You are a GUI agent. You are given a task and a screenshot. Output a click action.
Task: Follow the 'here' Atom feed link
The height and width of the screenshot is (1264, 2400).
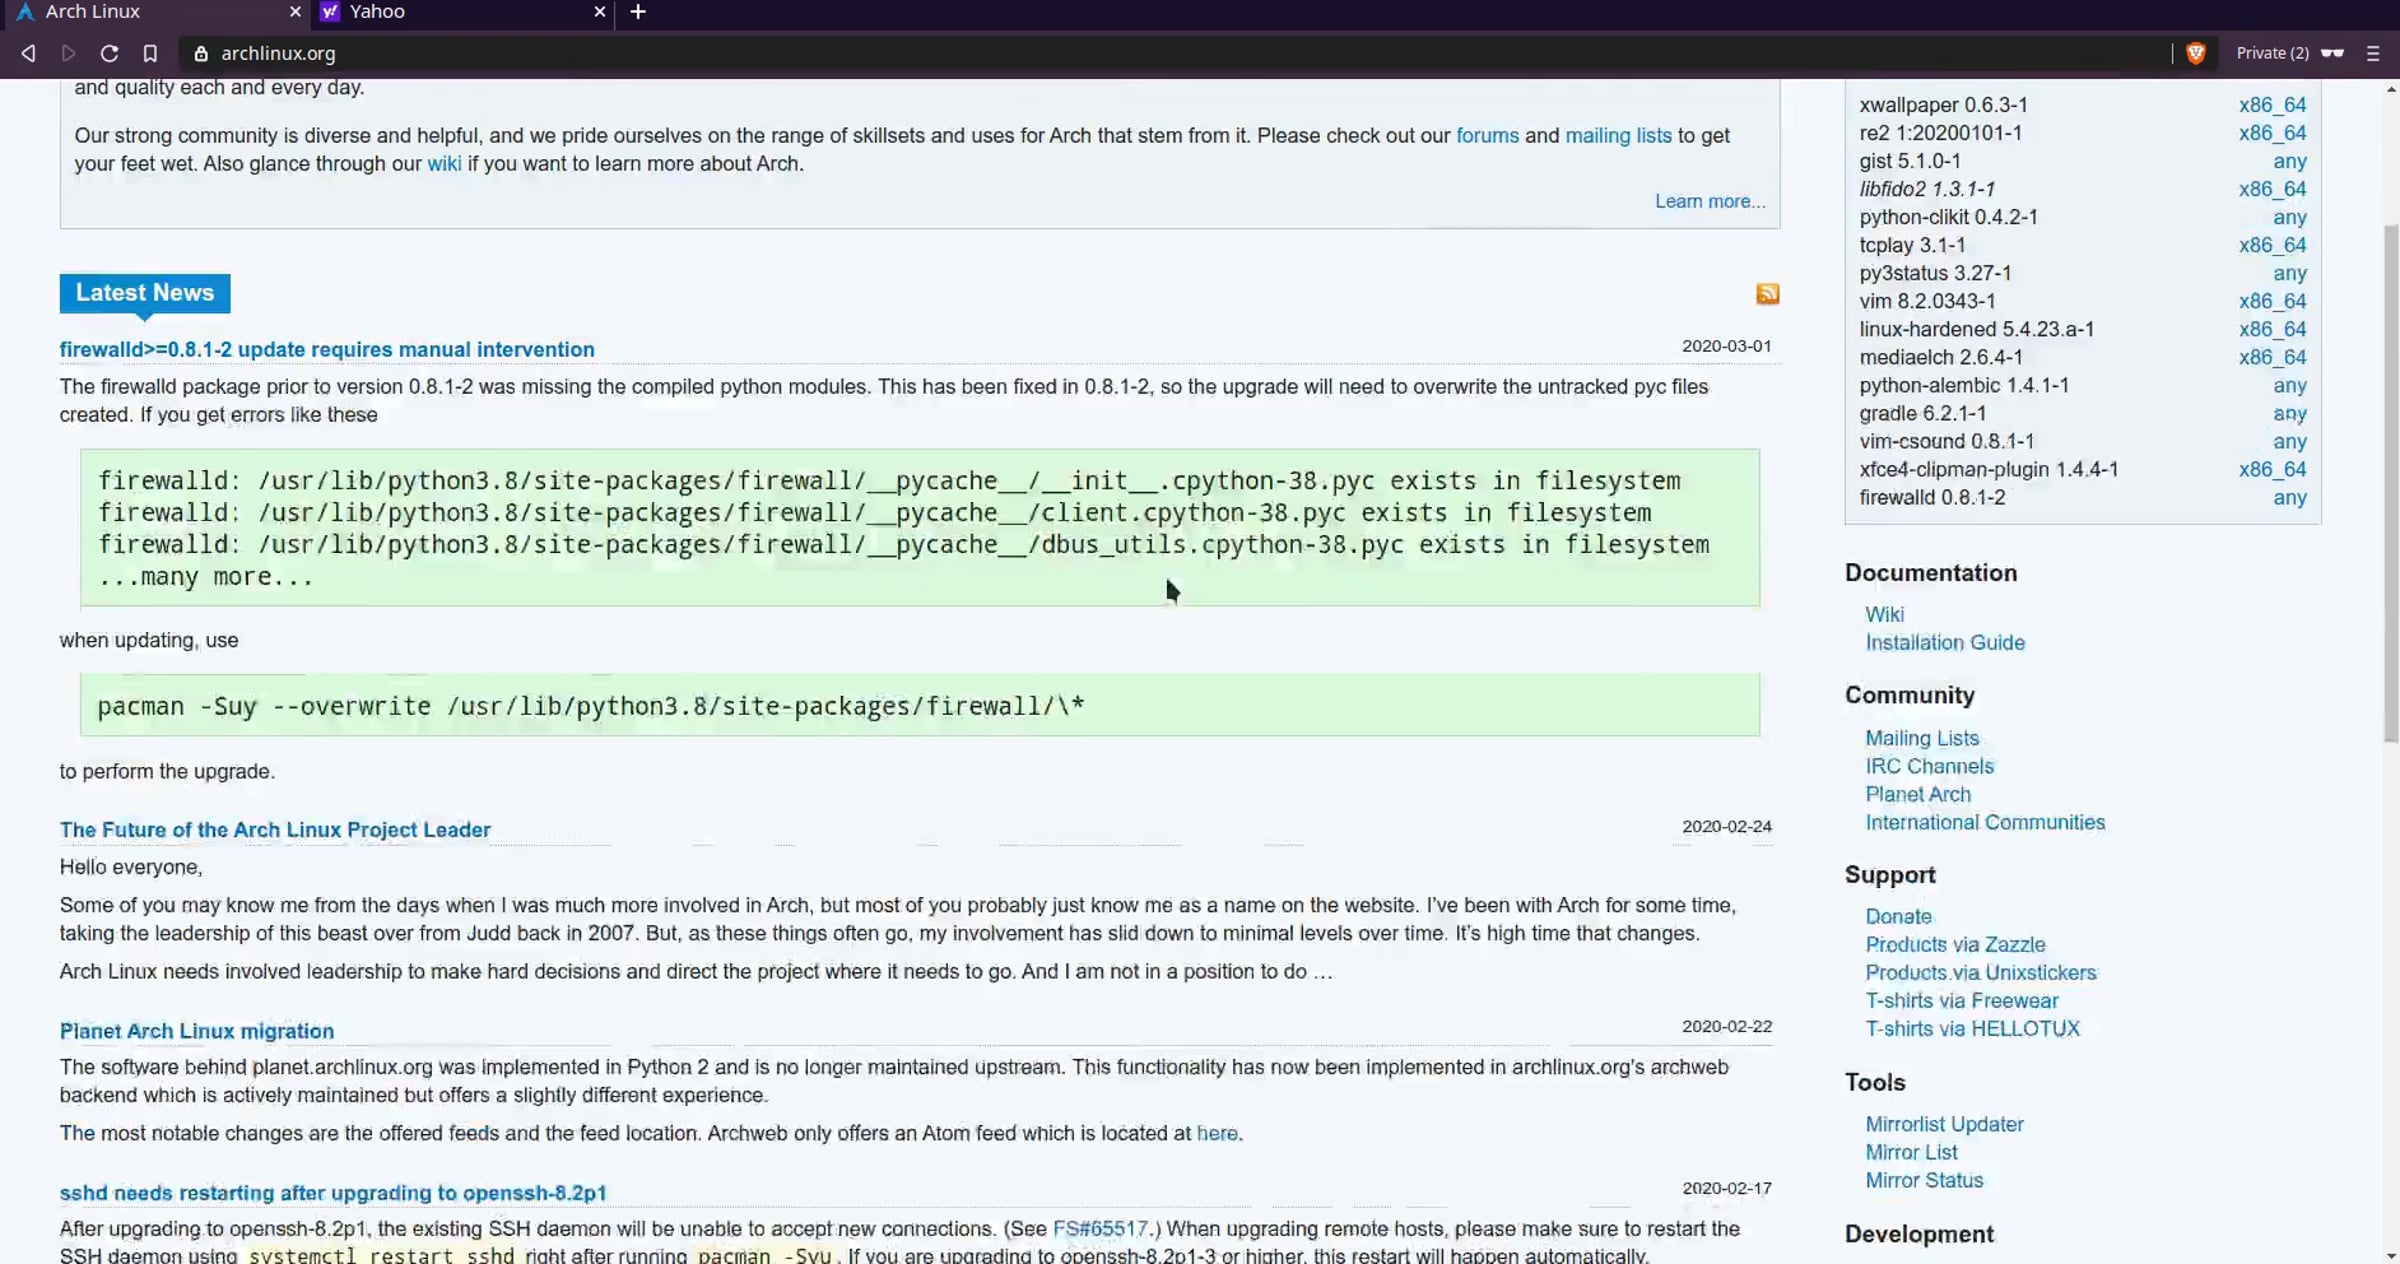tap(1217, 1133)
